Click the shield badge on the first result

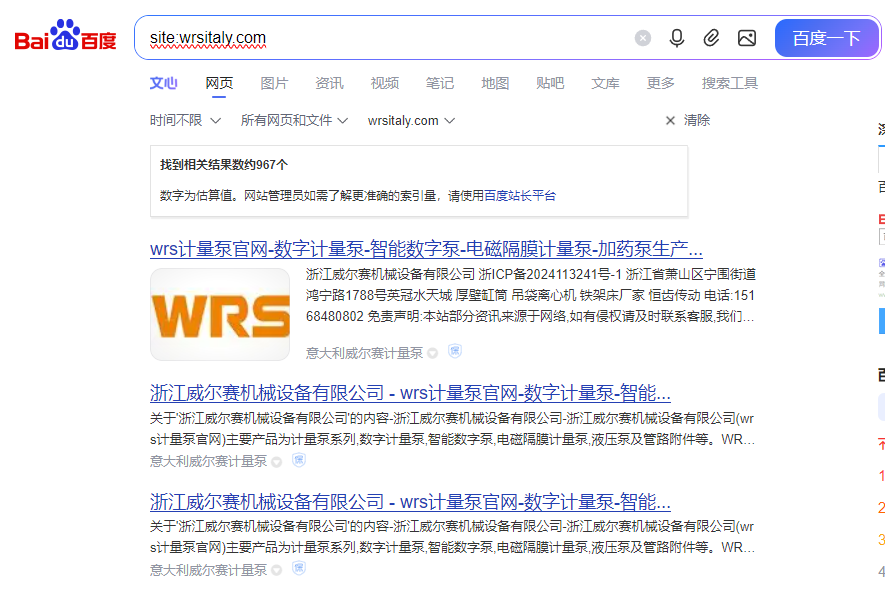(455, 351)
